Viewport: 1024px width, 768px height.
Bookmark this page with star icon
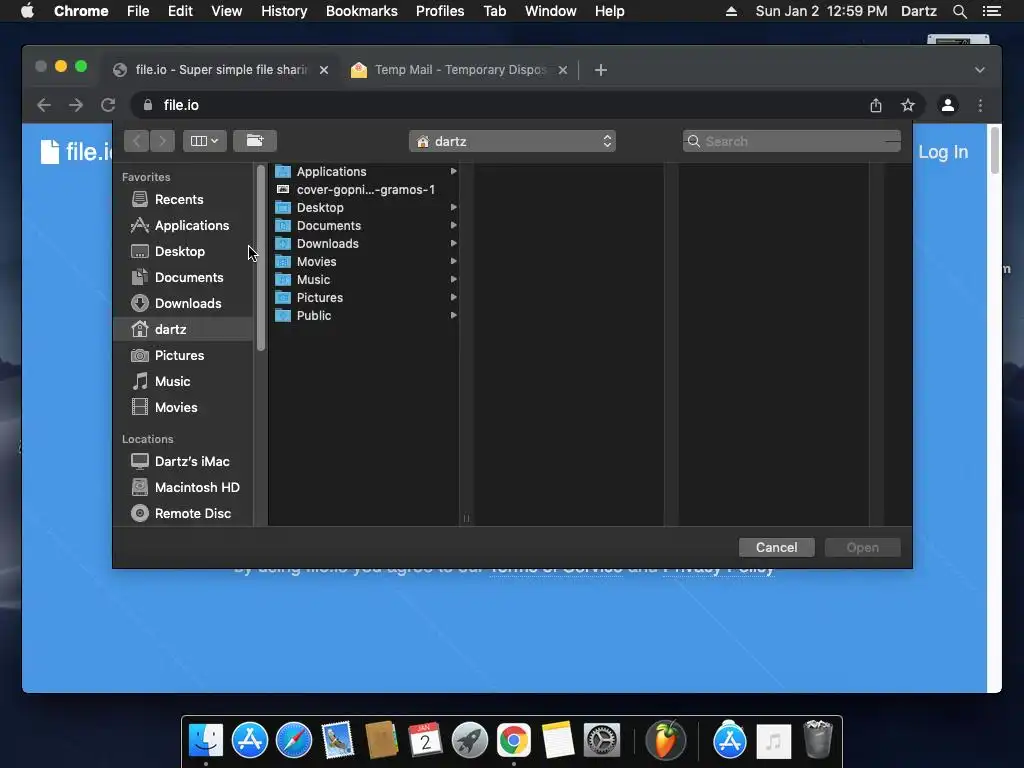tap(908, 105)
